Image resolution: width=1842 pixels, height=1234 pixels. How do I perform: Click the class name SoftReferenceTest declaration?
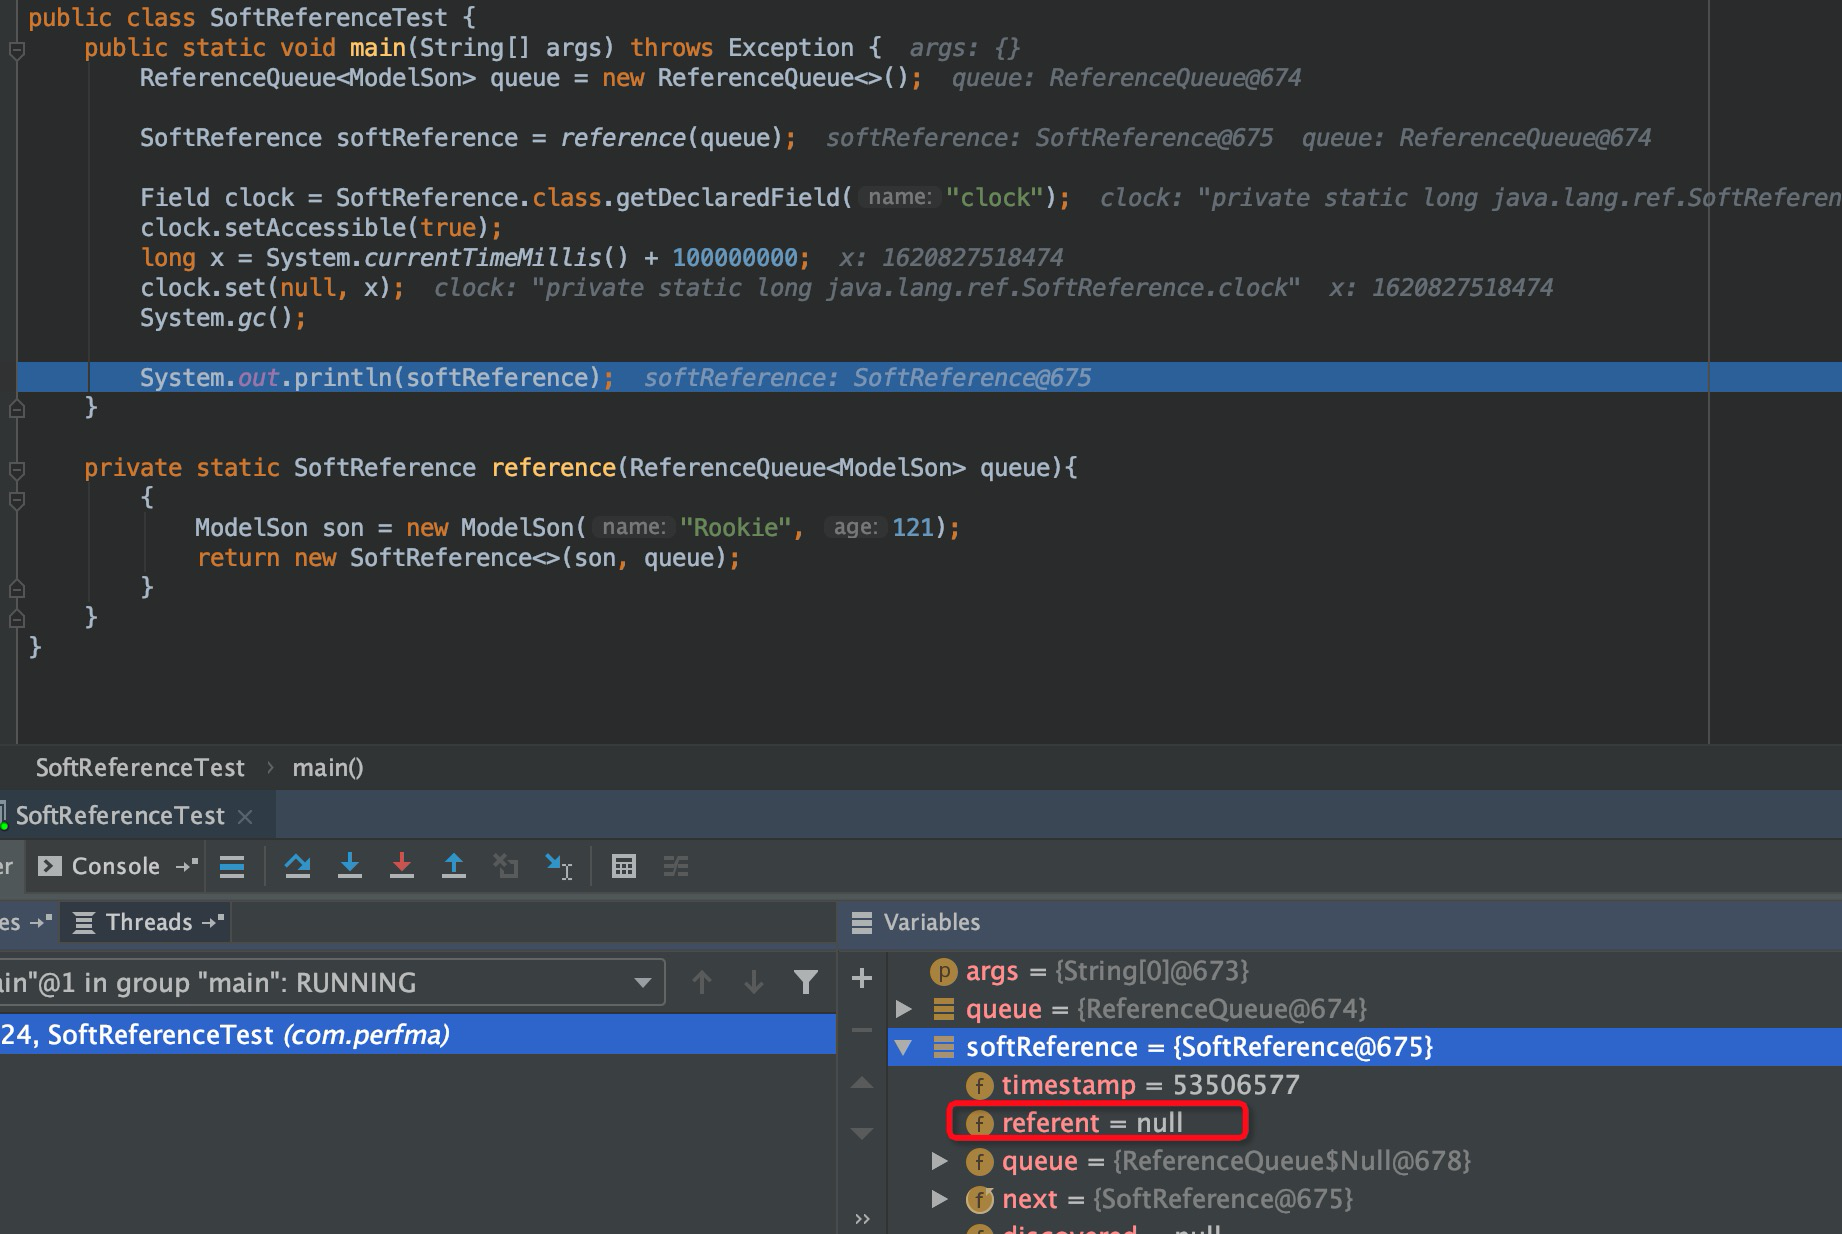pyautogui.click(x=329, y=18)
